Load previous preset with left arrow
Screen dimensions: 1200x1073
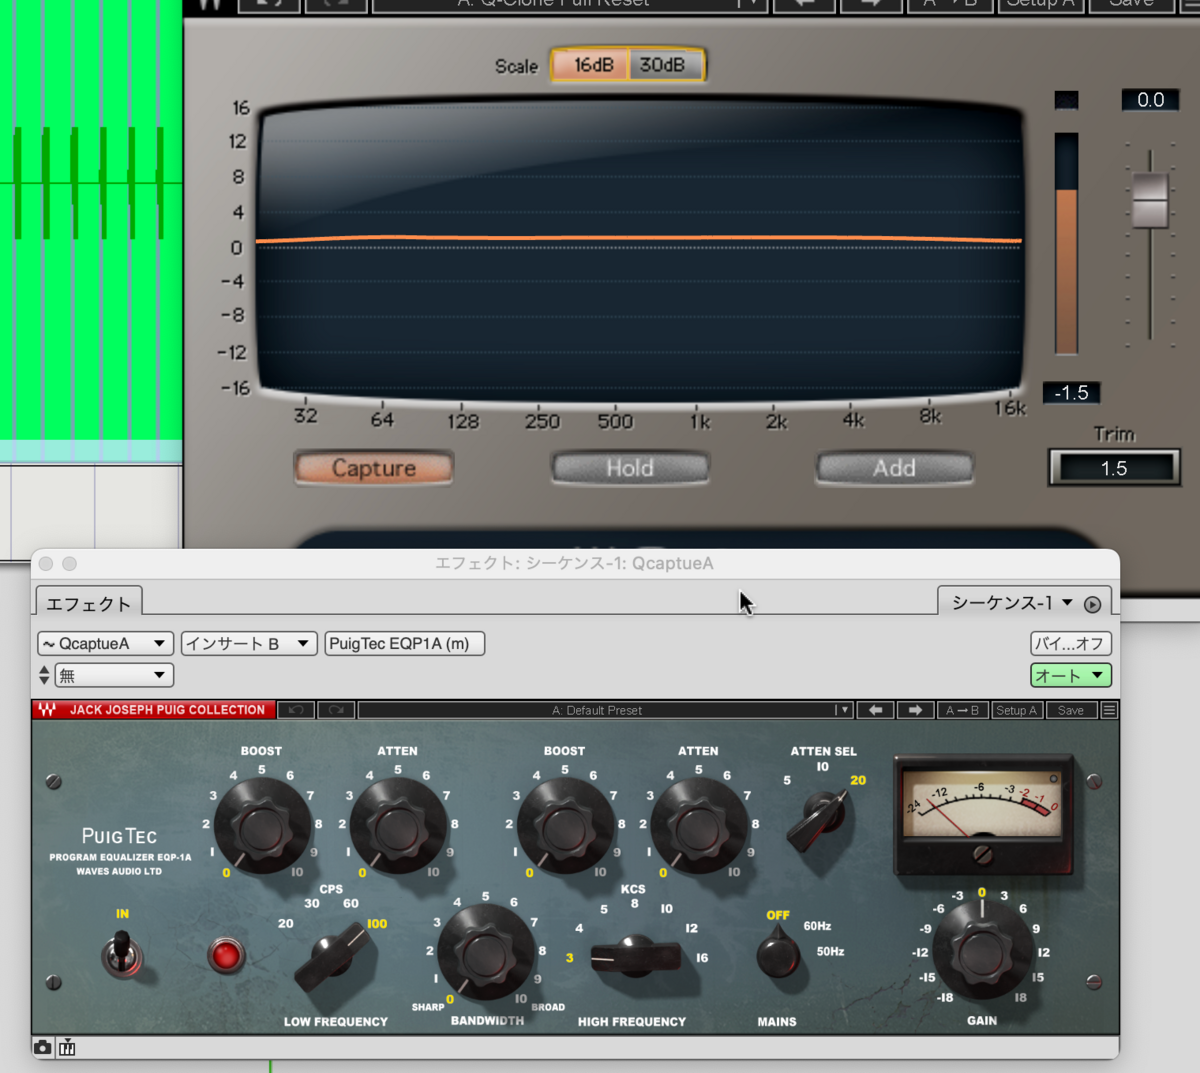[875, 710]
